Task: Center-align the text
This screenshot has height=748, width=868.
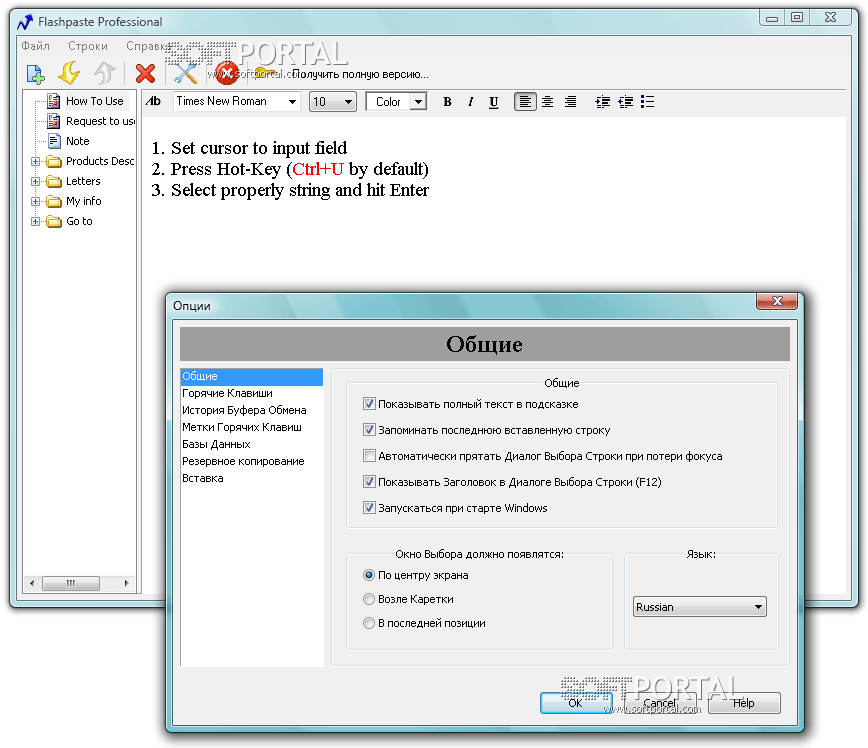Action: [x=547, y=102]
